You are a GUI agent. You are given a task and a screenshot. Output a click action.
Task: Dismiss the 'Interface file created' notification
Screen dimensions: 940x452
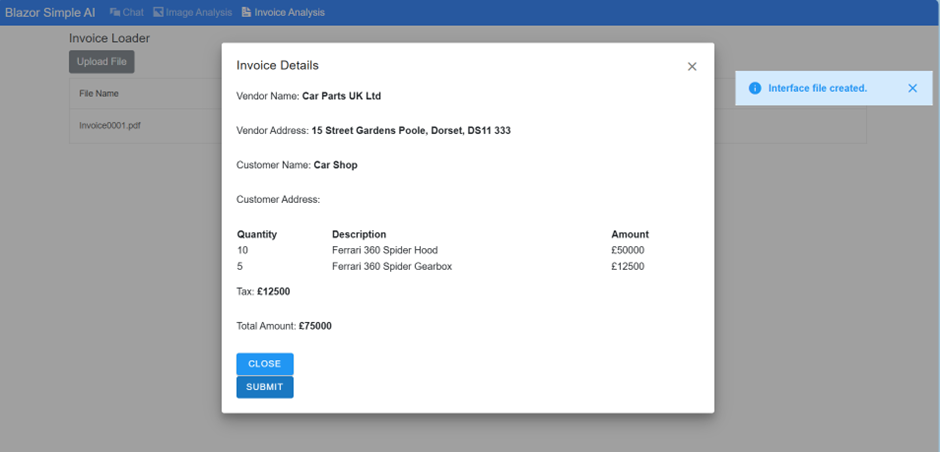pyautogui.click(x=912, y=88)
